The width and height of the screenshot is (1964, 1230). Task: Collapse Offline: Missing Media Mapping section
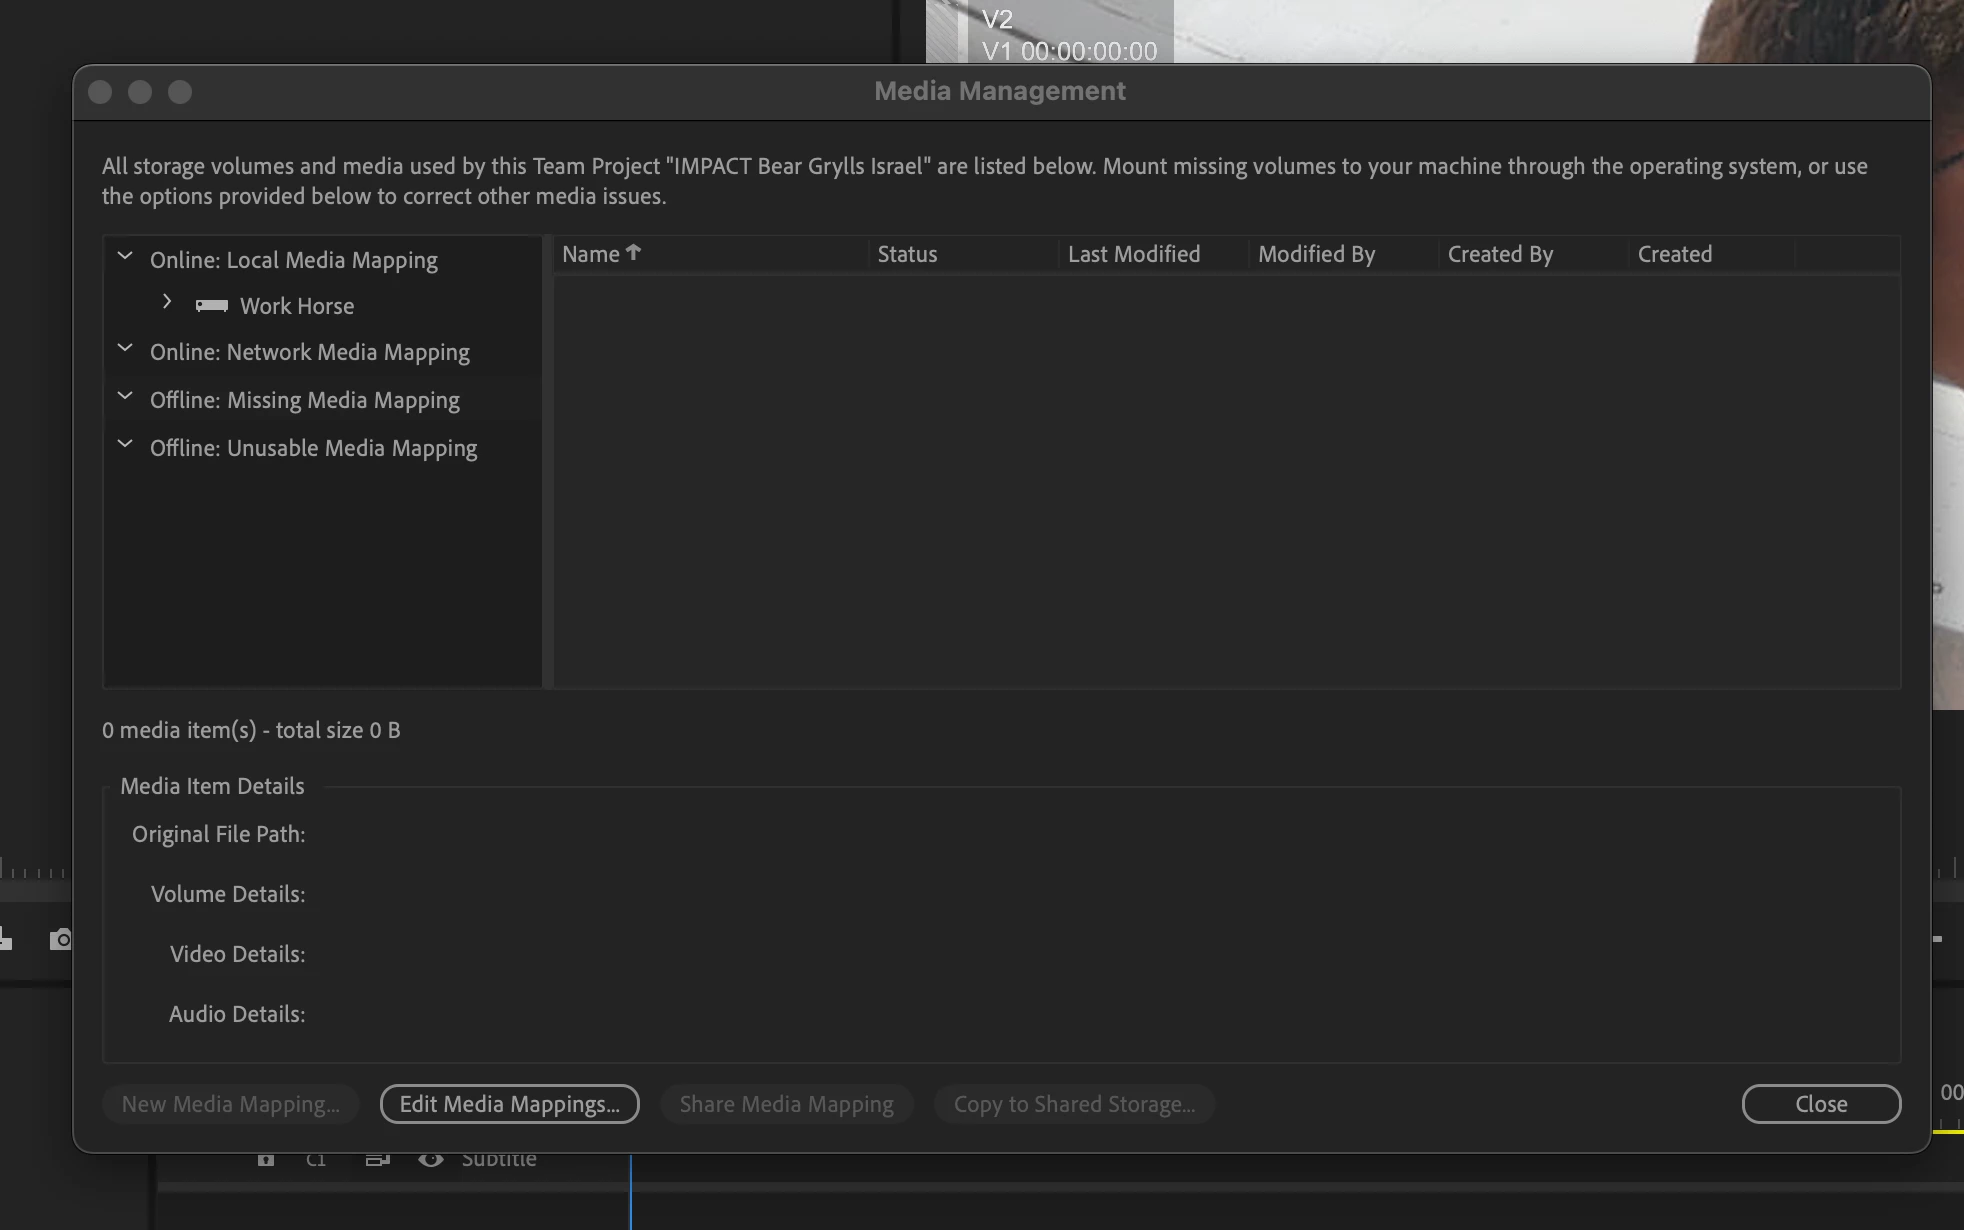(125, 396)
